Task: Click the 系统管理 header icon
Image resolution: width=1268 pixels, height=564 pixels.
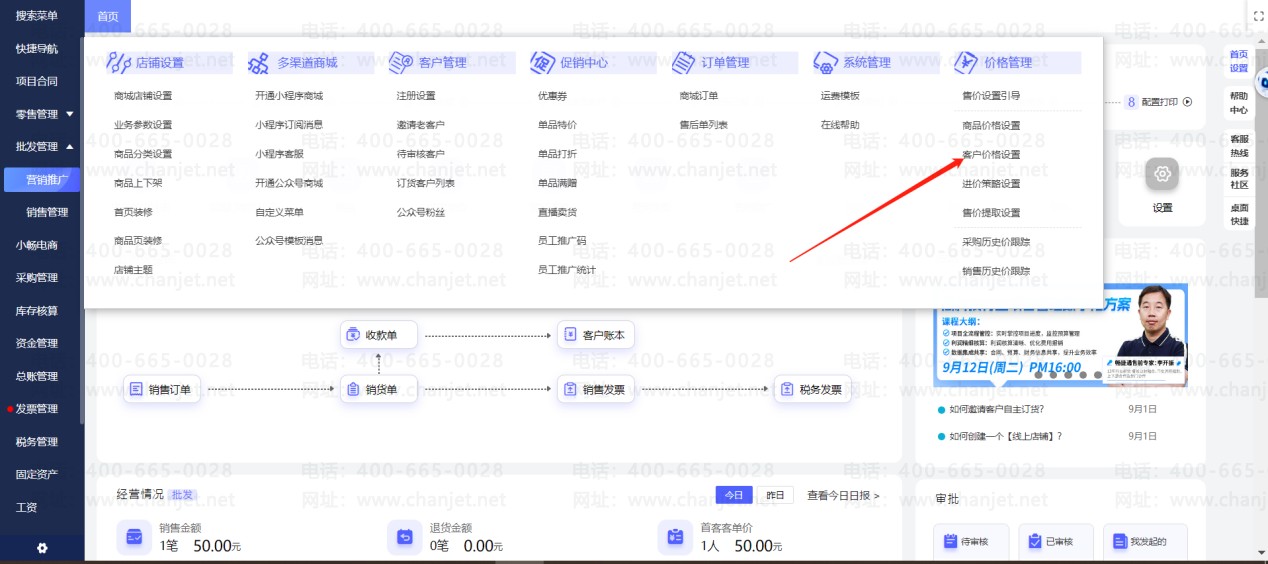Action: (x=826, y=63)
